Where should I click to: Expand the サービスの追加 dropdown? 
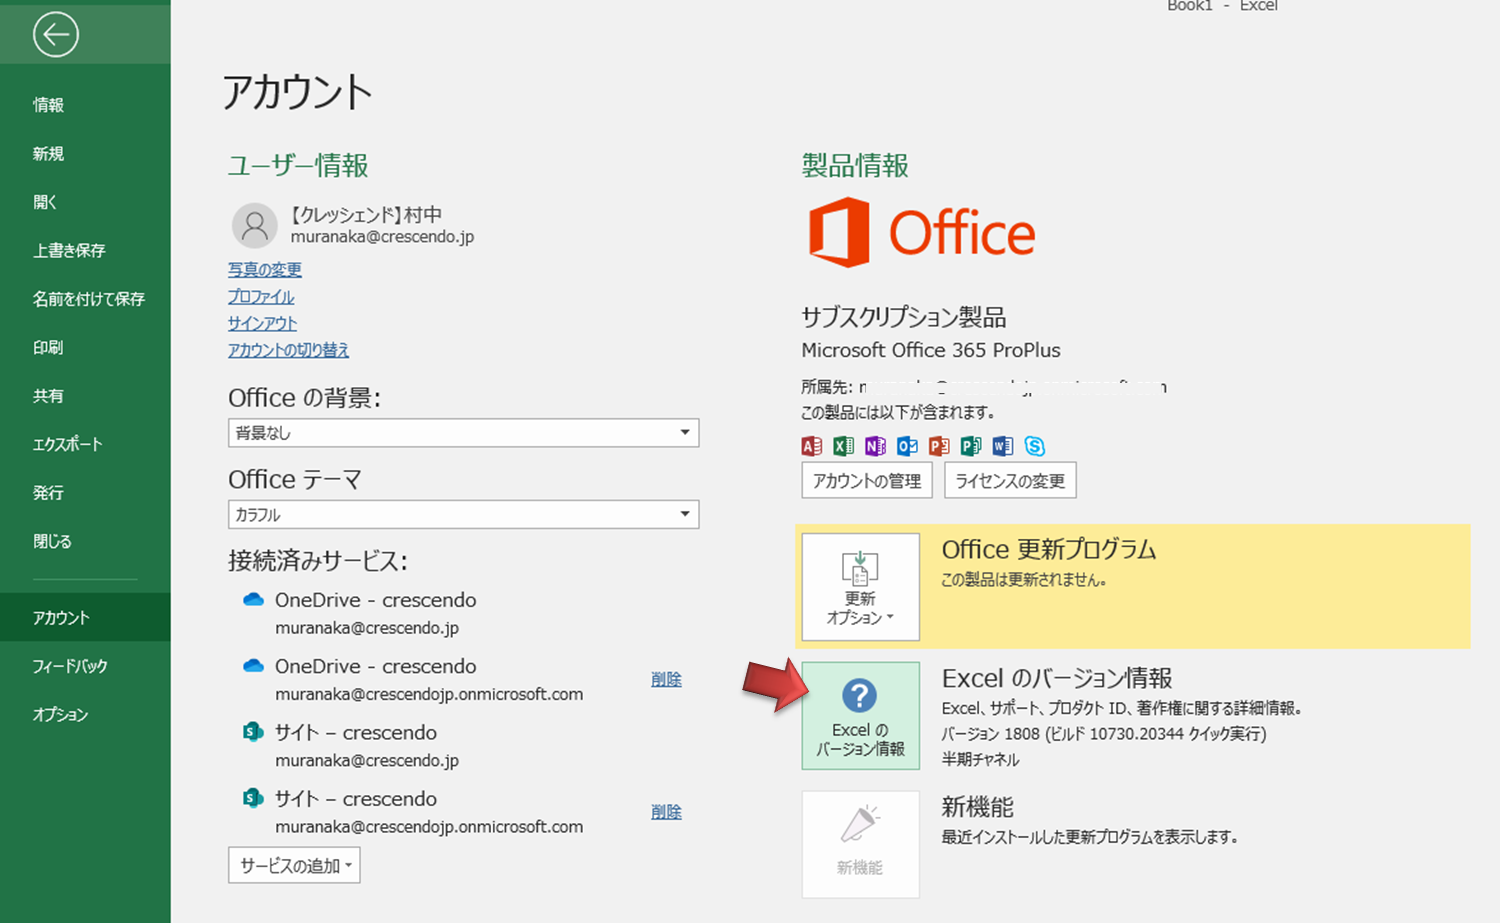tap(294, 866)
